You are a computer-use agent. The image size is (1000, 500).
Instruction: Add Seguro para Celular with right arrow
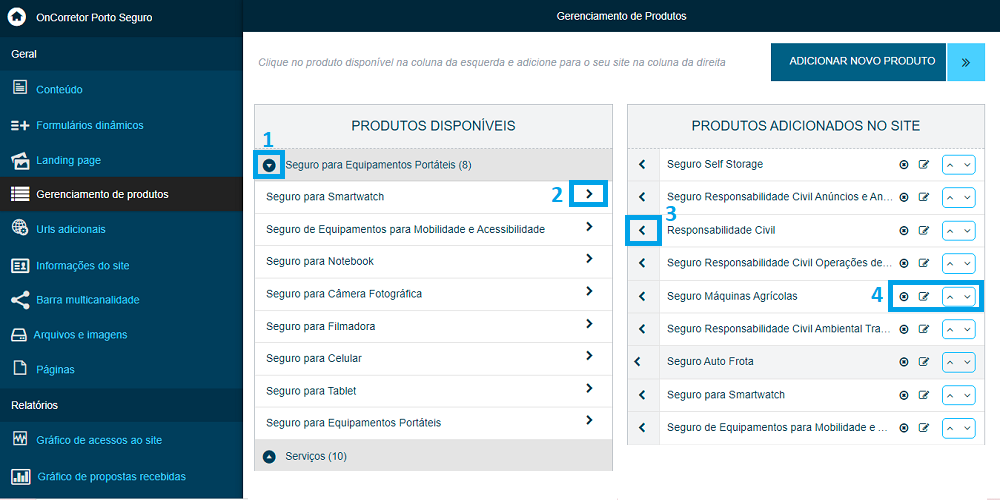click(589, 356)
